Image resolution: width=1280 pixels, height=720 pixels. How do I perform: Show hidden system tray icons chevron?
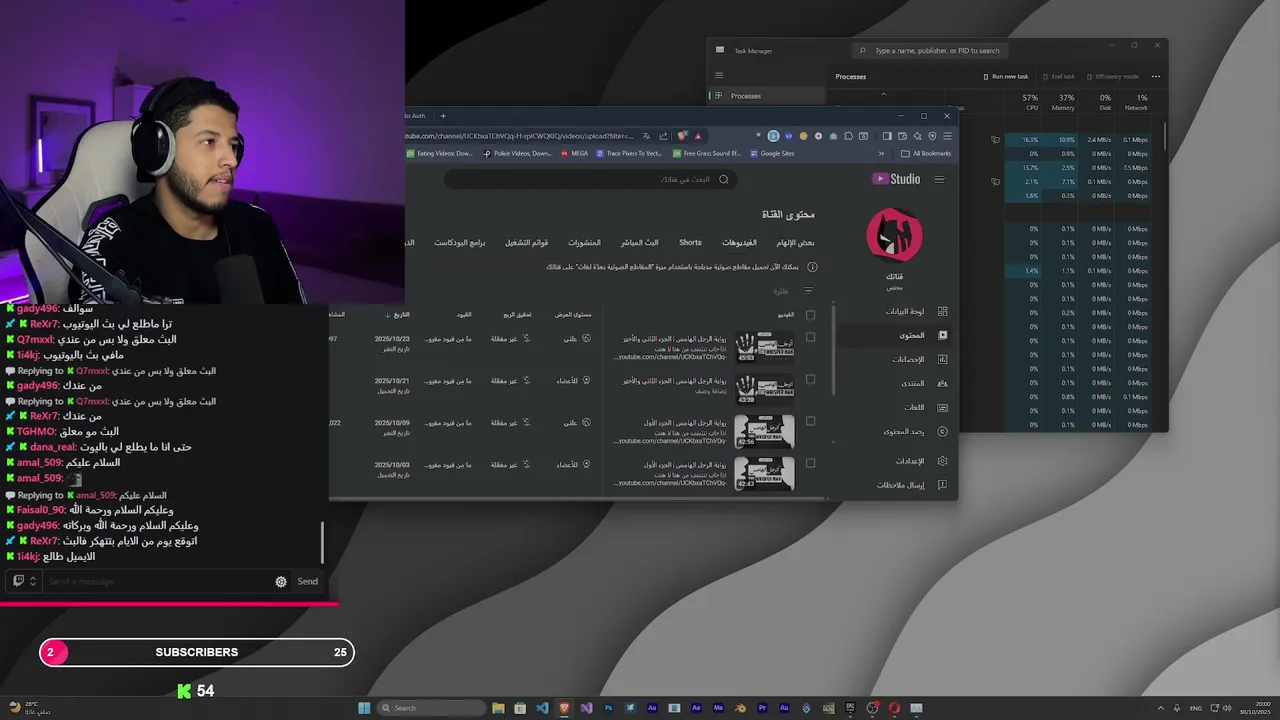(x=1160, y=708)
